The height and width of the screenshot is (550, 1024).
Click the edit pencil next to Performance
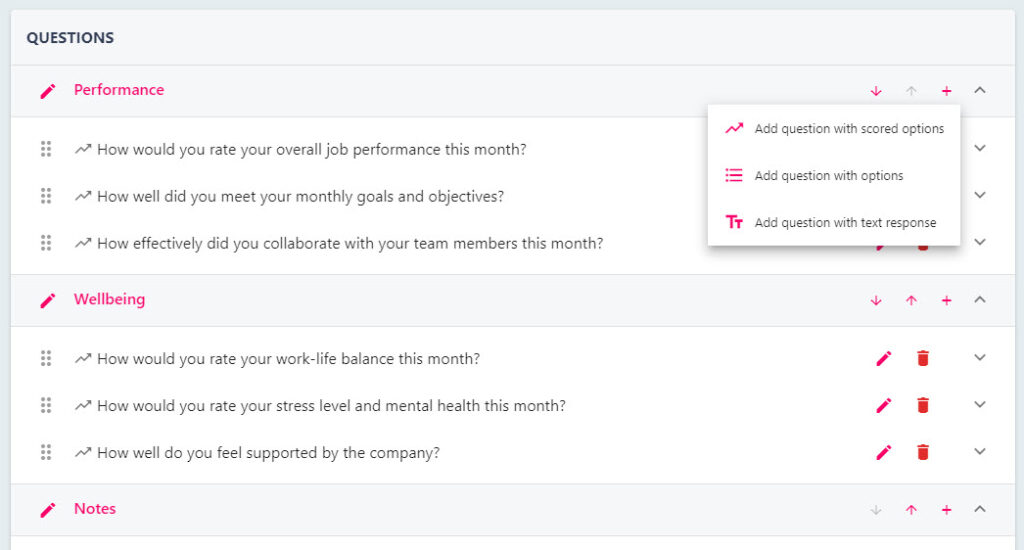(x=48, y=91)
